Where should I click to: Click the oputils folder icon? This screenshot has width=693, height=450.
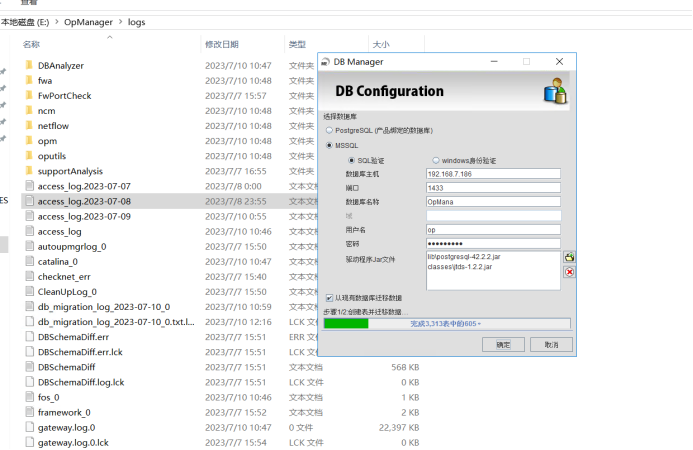pyautogui.click(x=29, y=156)
